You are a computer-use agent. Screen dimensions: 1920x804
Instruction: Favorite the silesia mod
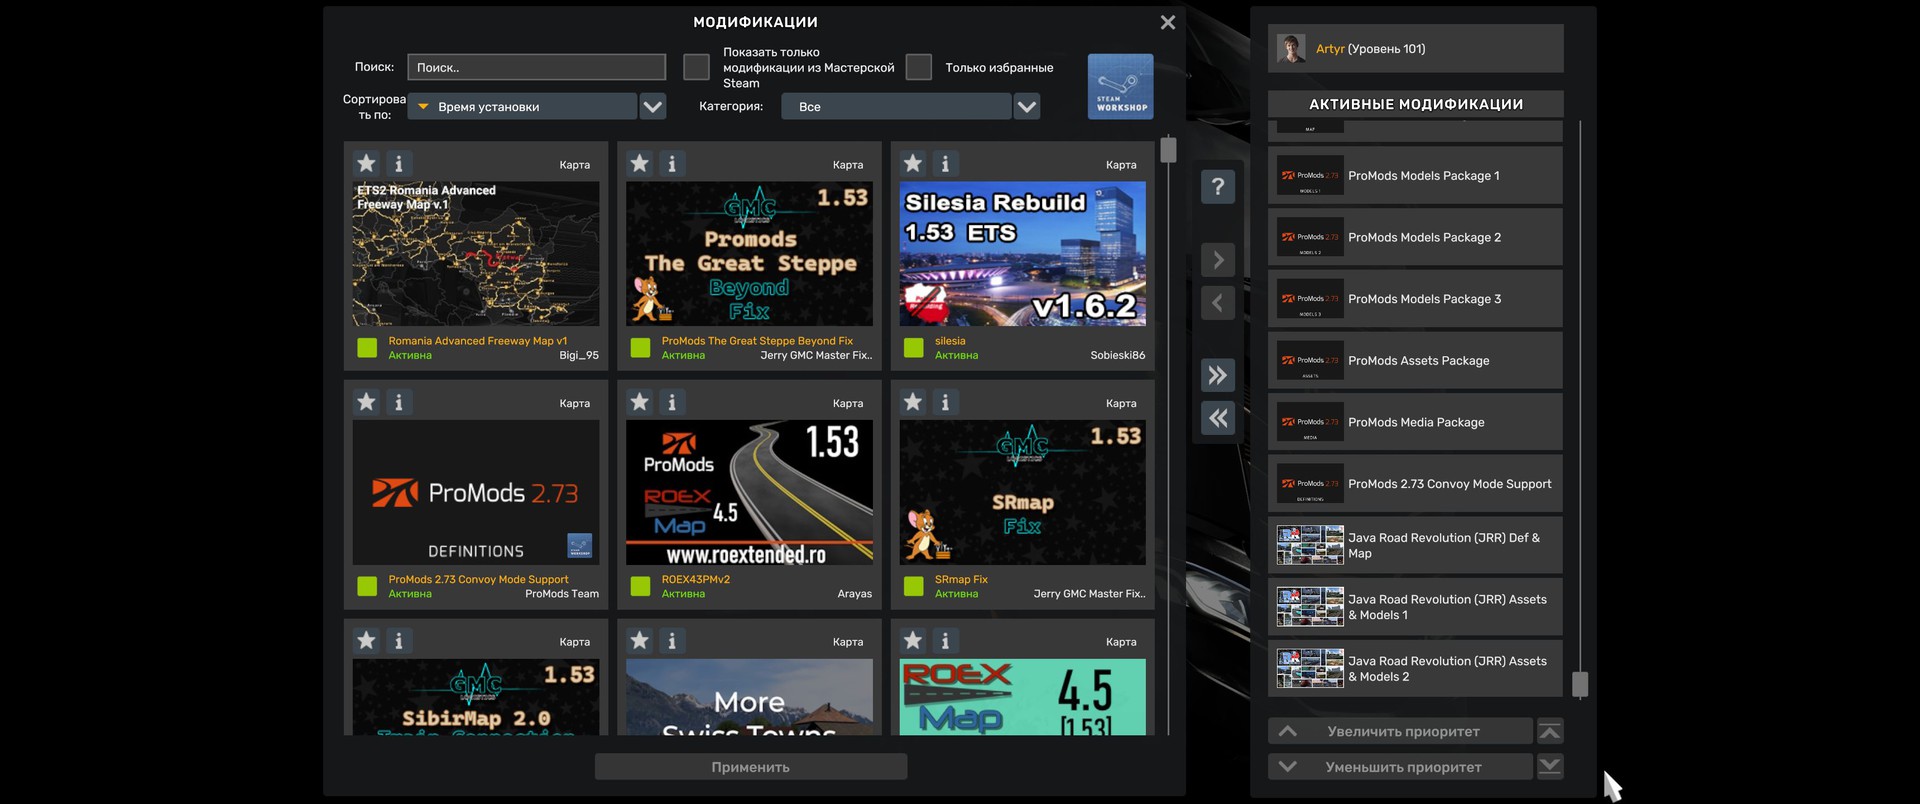click(x=913, y=163)
